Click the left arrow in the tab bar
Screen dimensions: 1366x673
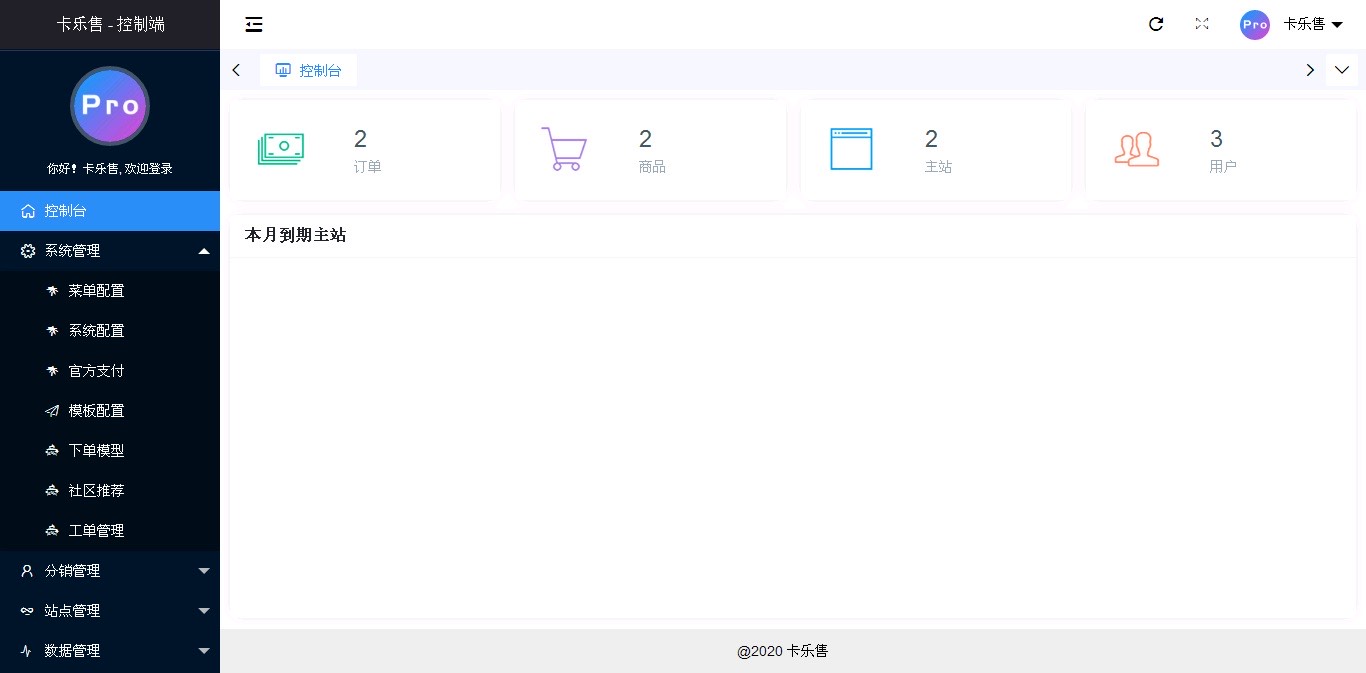click(x=236, y=70)
